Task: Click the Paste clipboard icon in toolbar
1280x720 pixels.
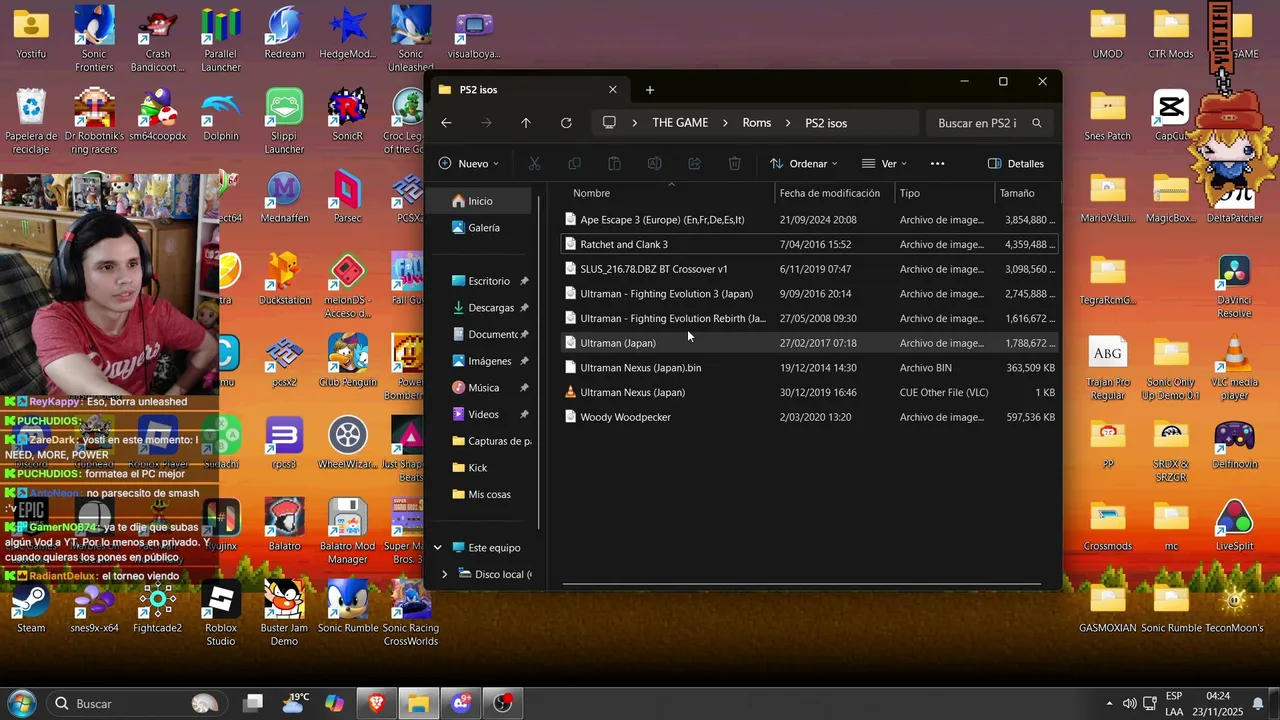Action: [x=614, y=163]
